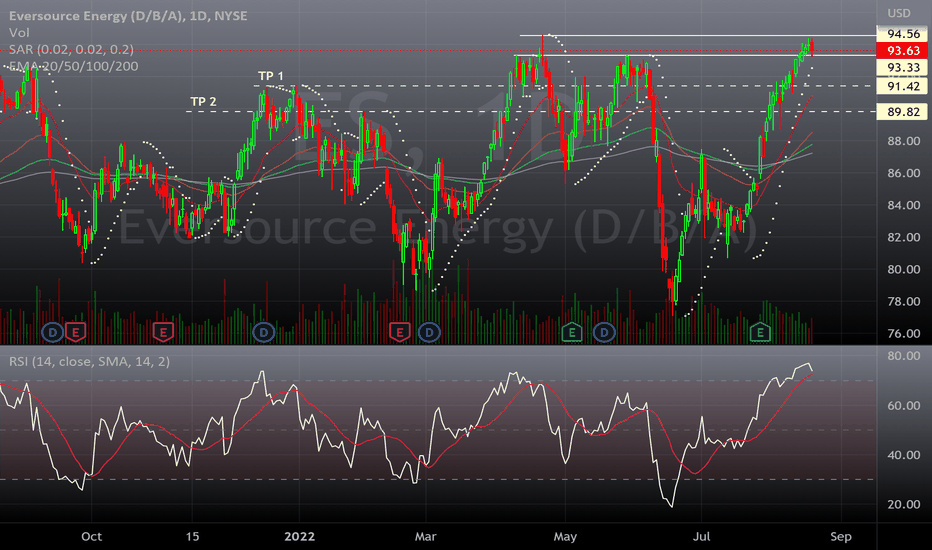The height and width of the screenshot is (550, 932).
Task: Open the USD currency selector
Action: (899, 13)
